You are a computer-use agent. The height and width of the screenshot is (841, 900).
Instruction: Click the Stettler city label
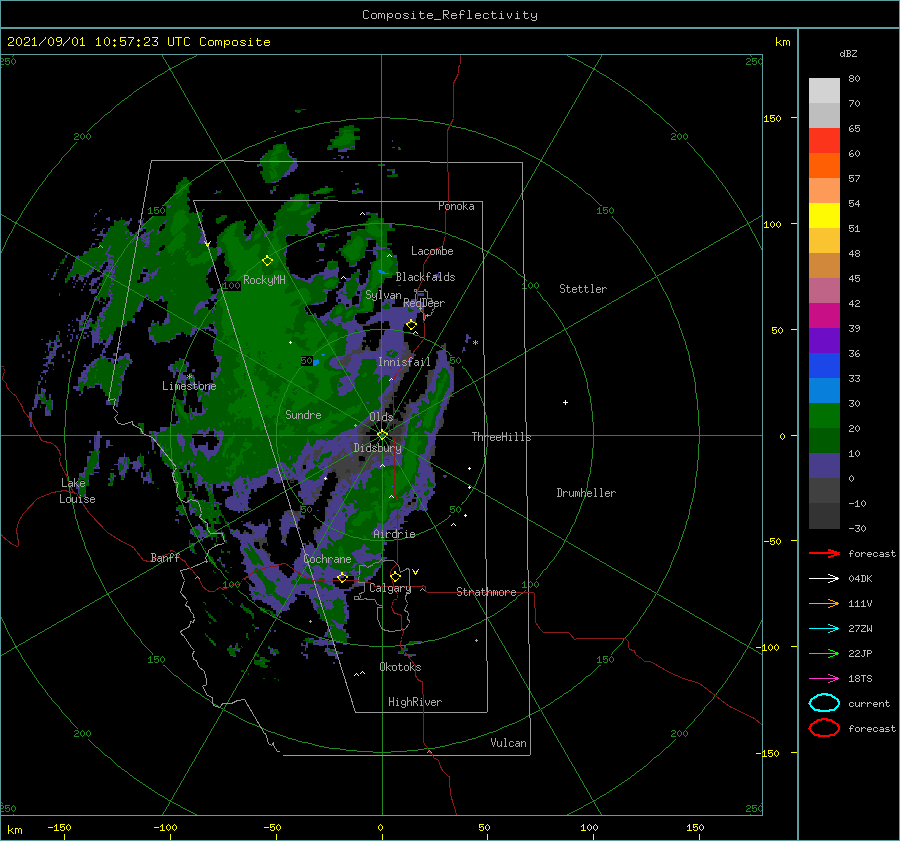[583, 289]
